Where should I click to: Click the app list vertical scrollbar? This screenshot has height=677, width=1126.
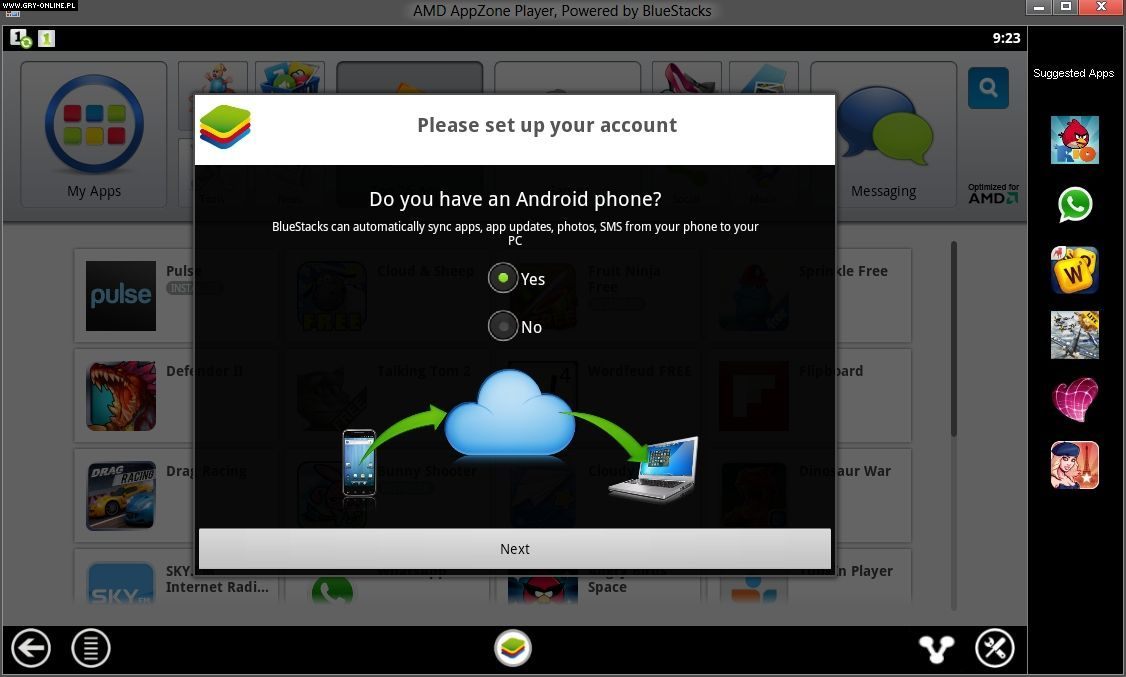point(953,340)
